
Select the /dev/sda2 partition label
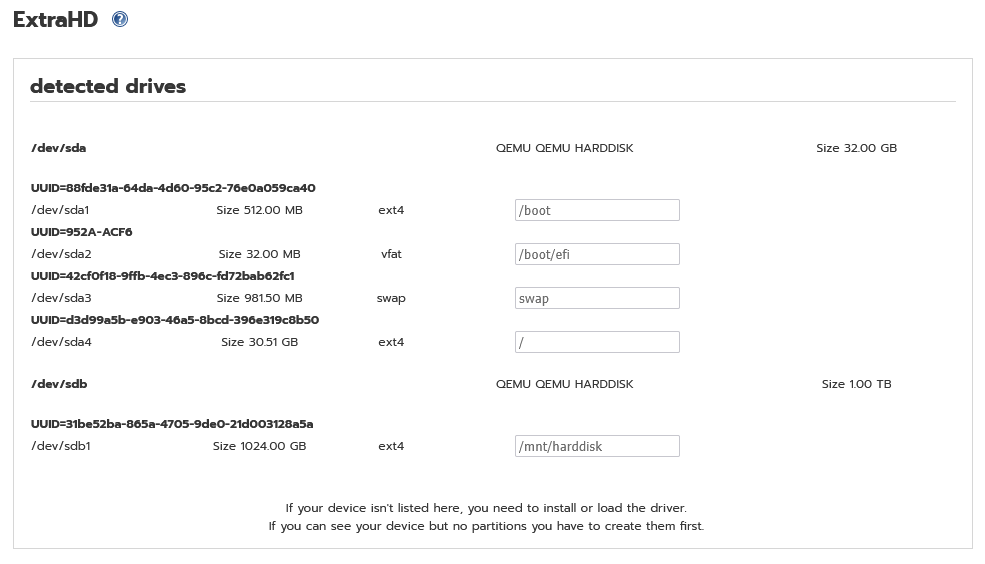[61, 254]
